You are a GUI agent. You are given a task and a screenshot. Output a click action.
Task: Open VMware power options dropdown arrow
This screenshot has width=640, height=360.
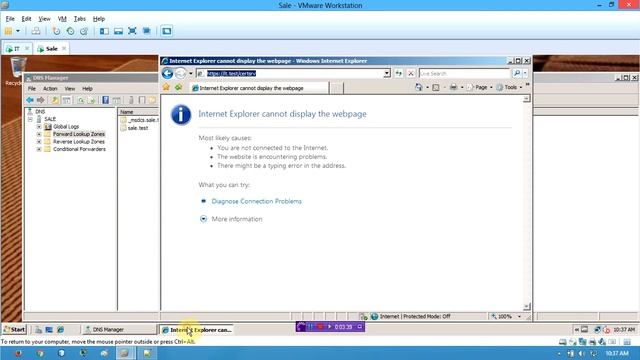click(x=18, y=31)
